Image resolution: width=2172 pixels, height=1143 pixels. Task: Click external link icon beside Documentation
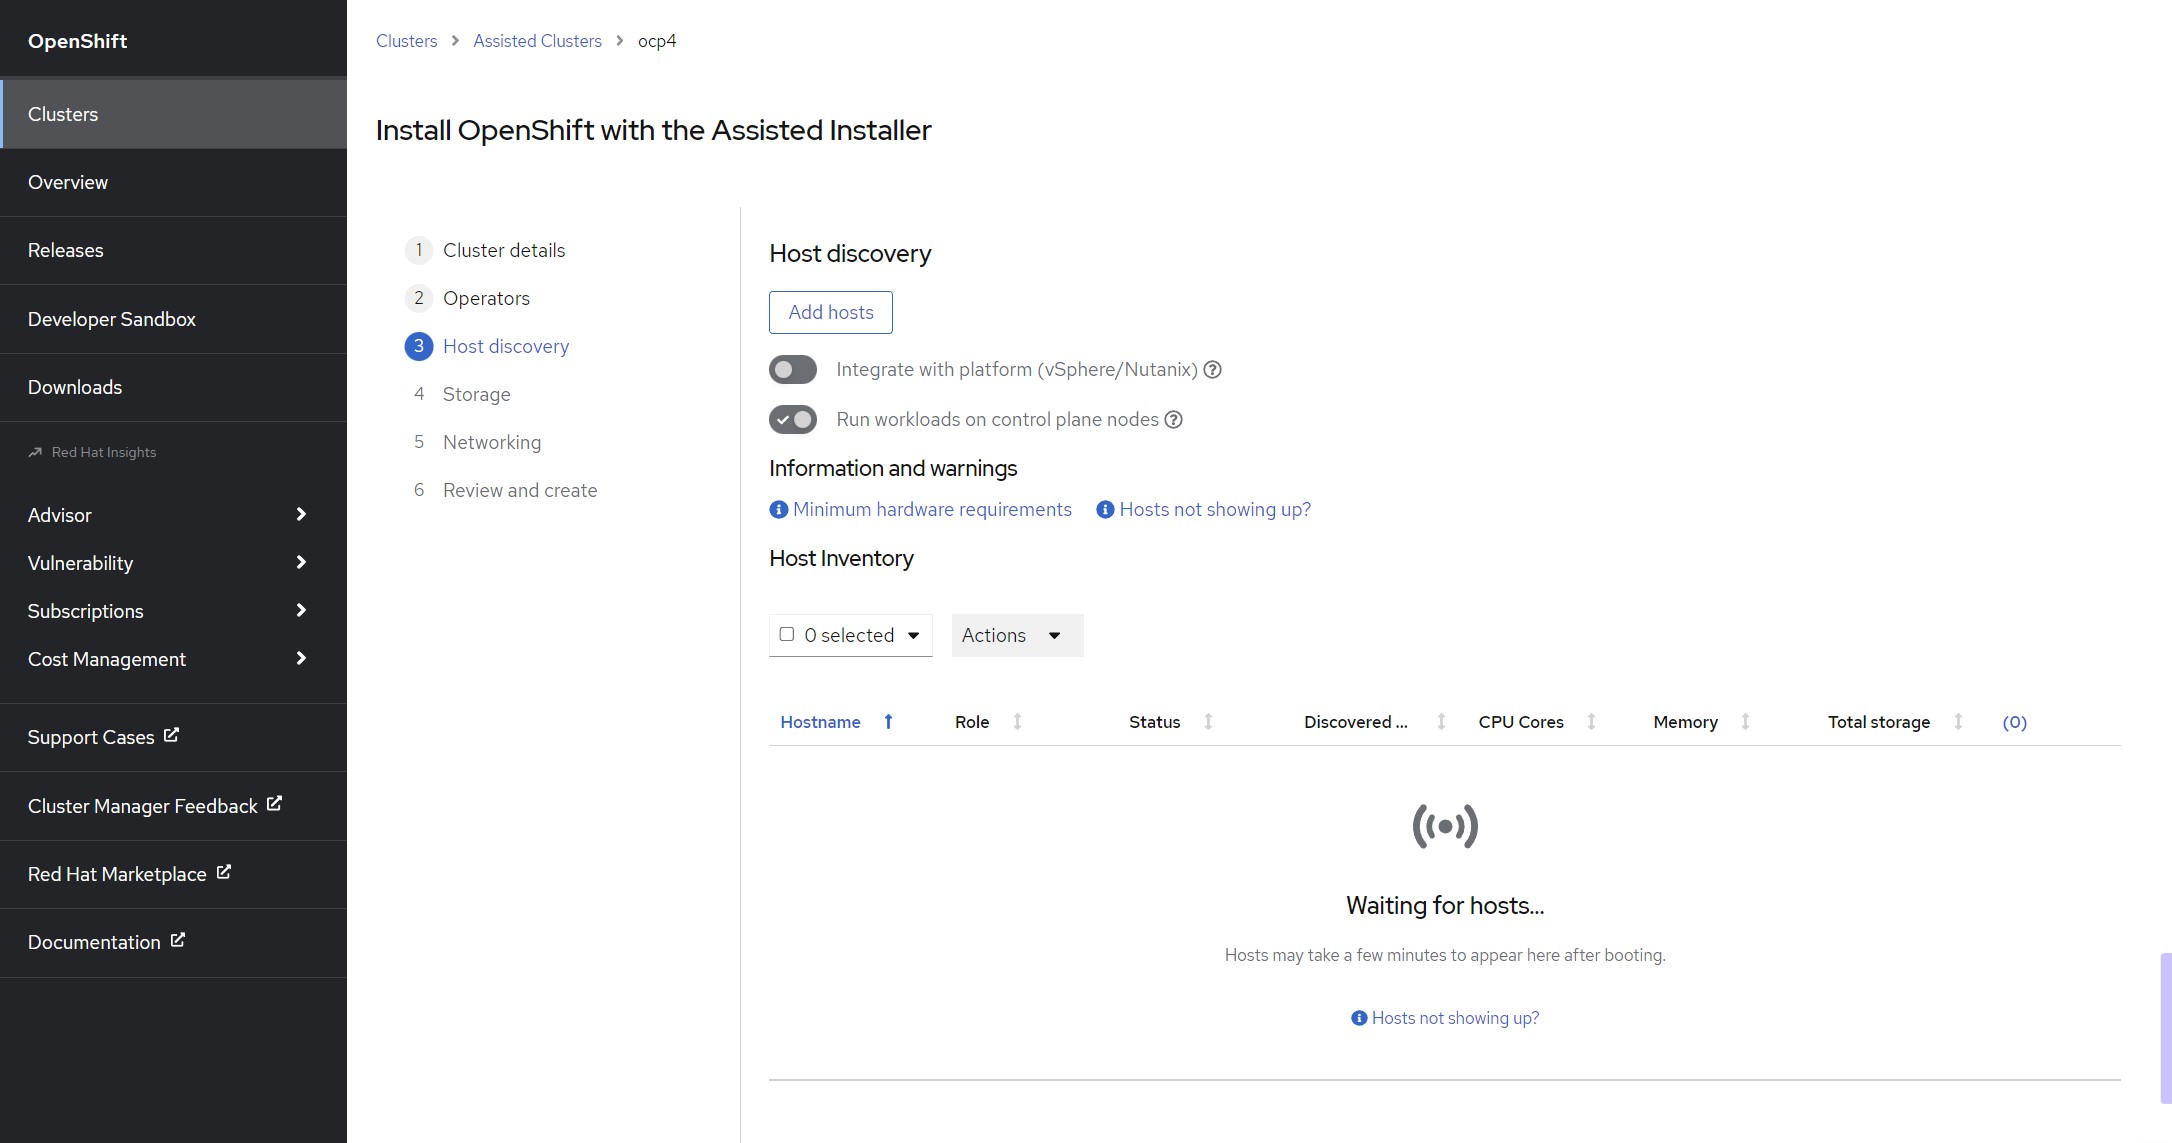177,940
